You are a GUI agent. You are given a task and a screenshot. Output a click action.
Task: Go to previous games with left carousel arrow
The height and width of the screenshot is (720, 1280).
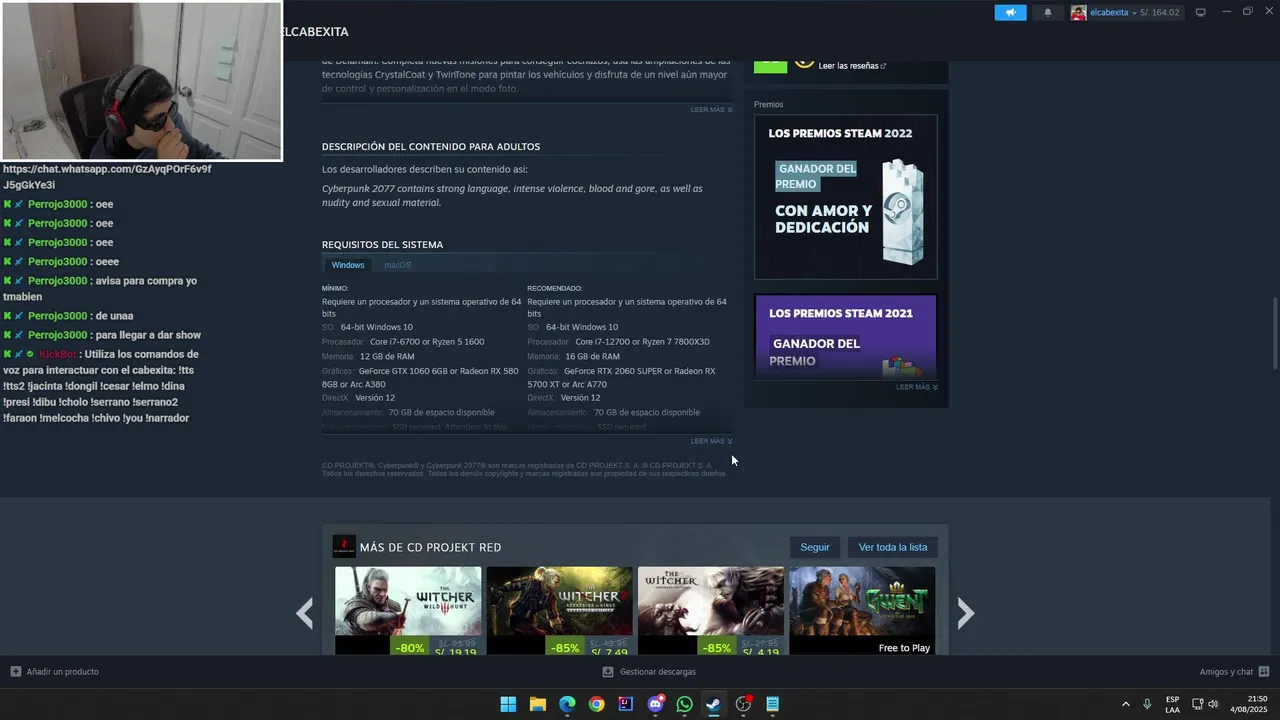point(305,613)
